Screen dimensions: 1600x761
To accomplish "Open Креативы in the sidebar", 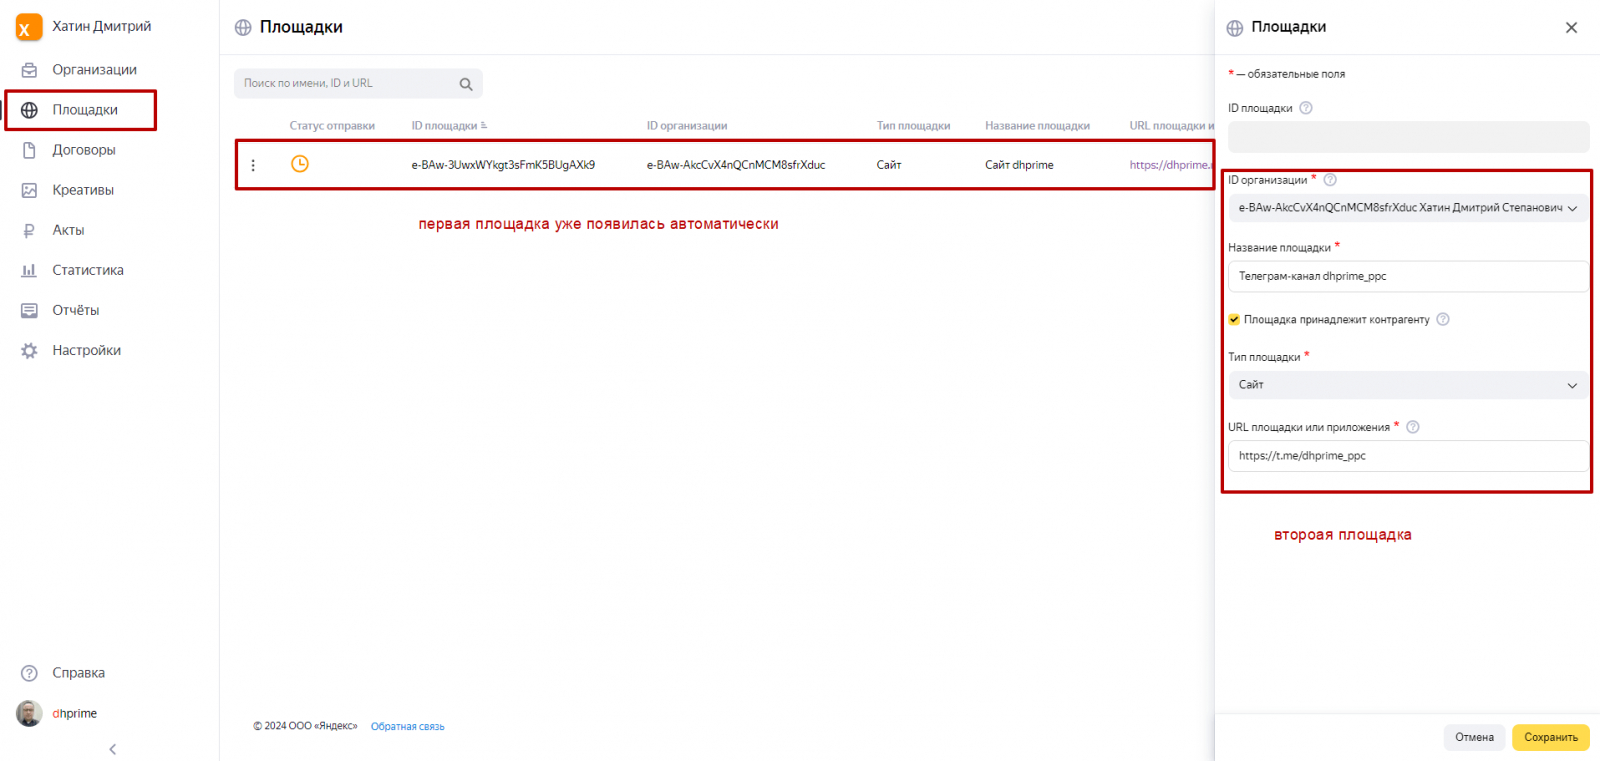I will coord(83,190).
